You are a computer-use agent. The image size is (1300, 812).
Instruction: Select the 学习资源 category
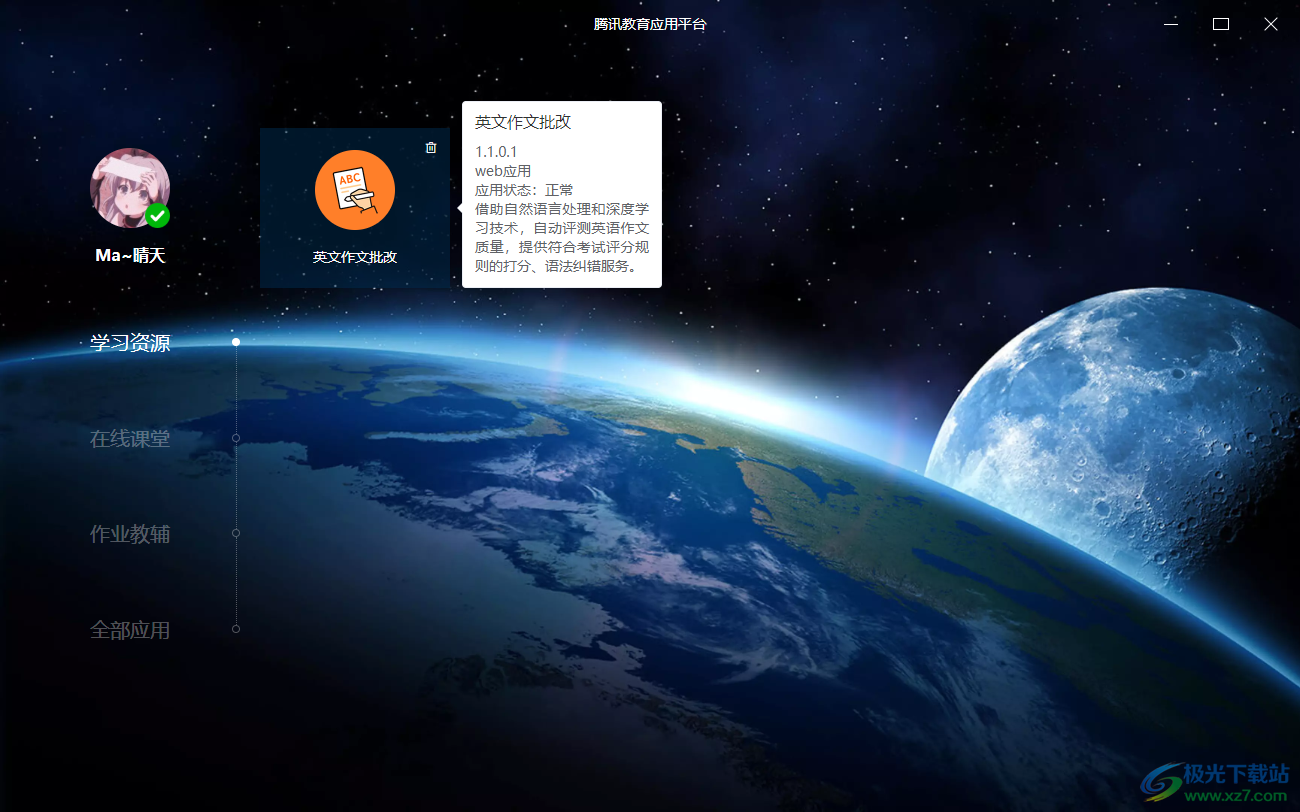130,343
